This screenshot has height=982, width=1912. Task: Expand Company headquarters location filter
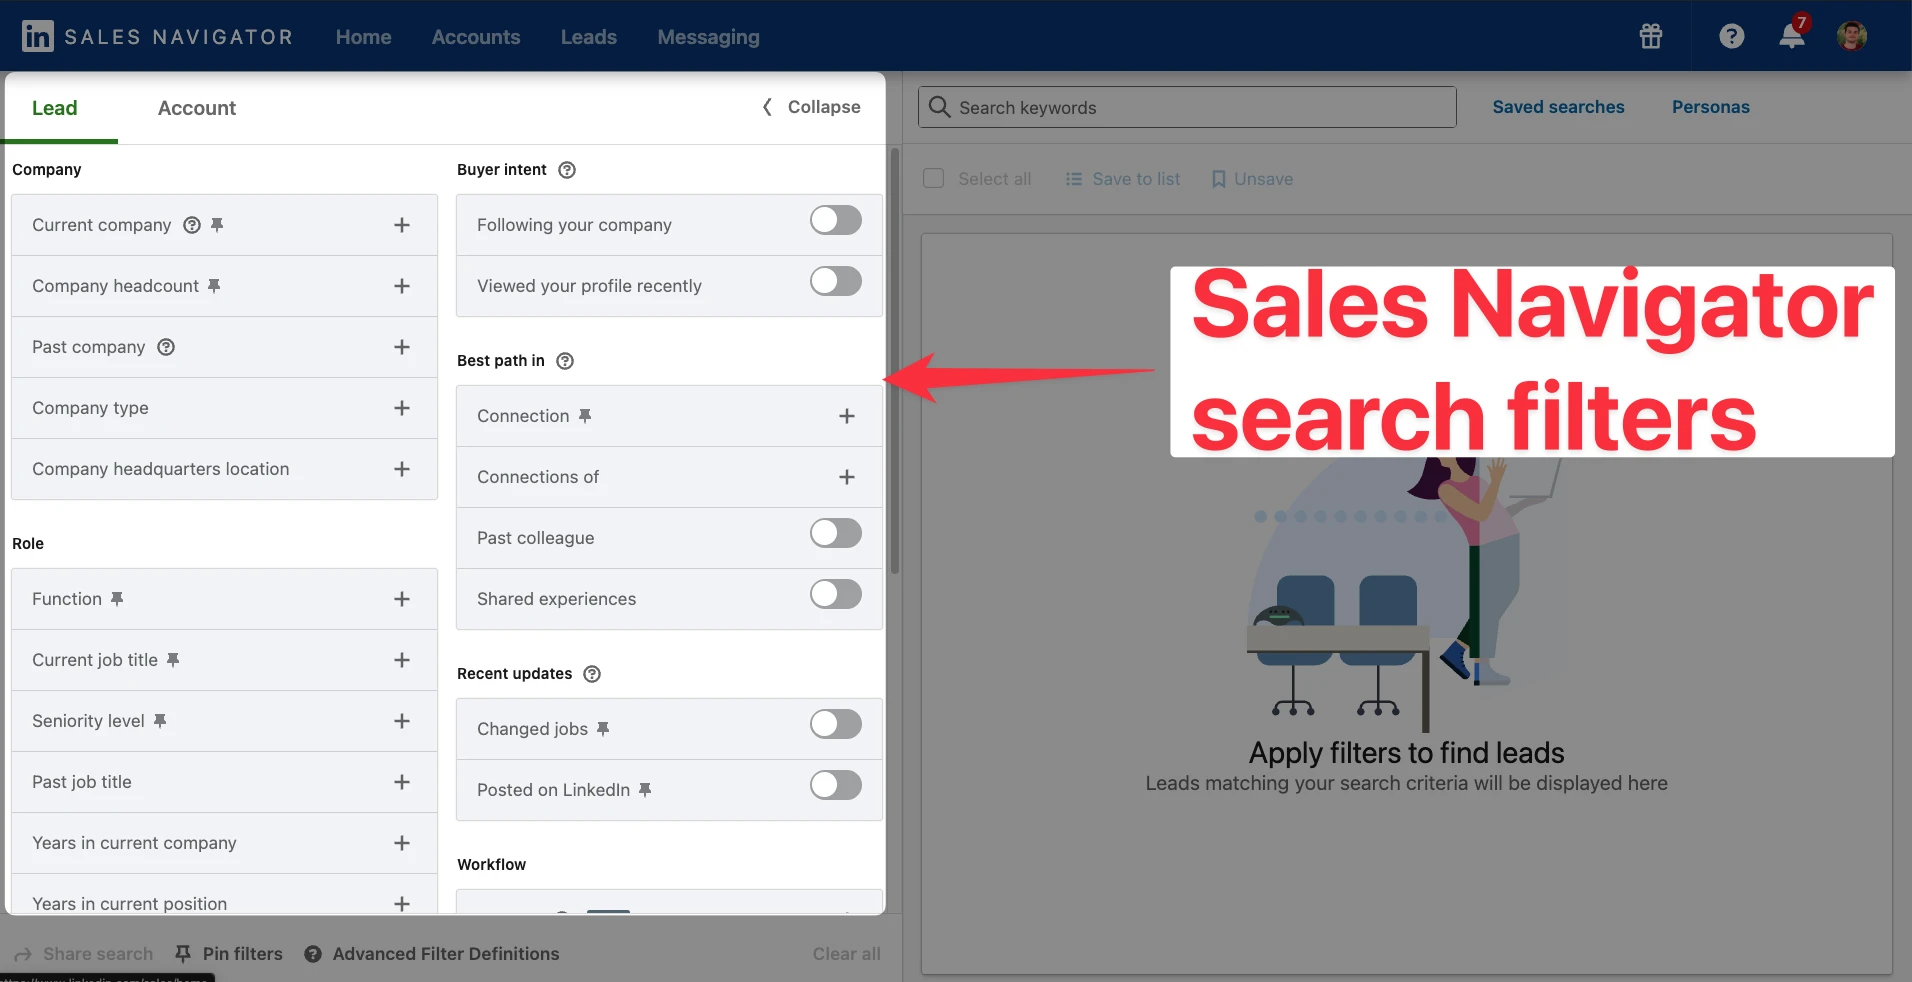(402, 469)
